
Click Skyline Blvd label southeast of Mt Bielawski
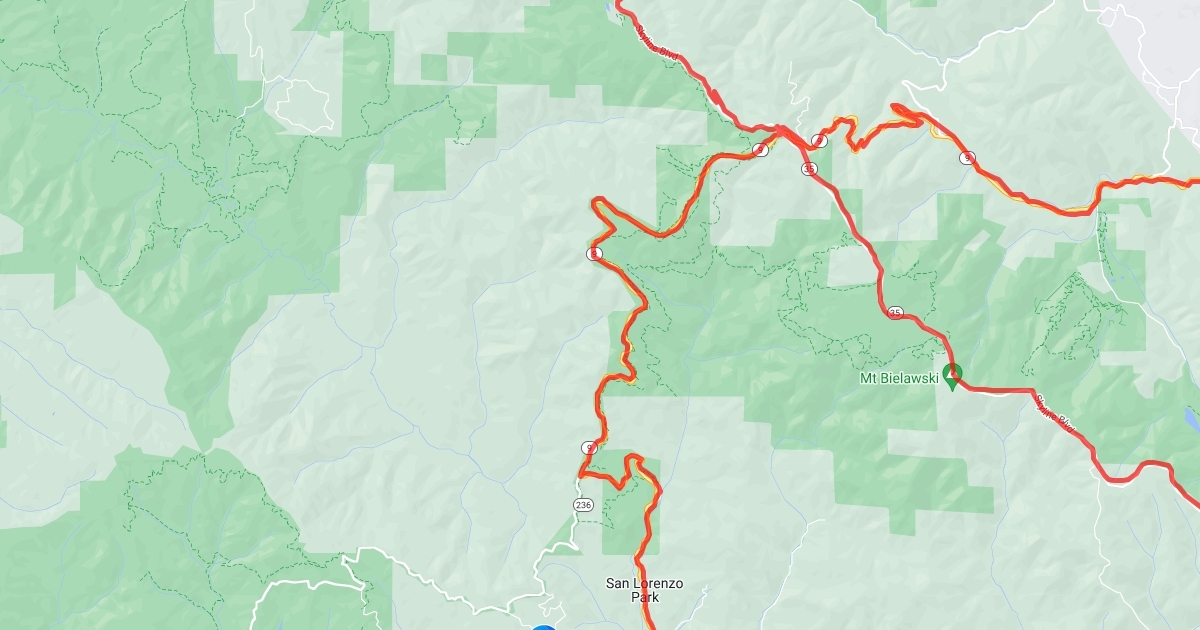point(1056,415)
